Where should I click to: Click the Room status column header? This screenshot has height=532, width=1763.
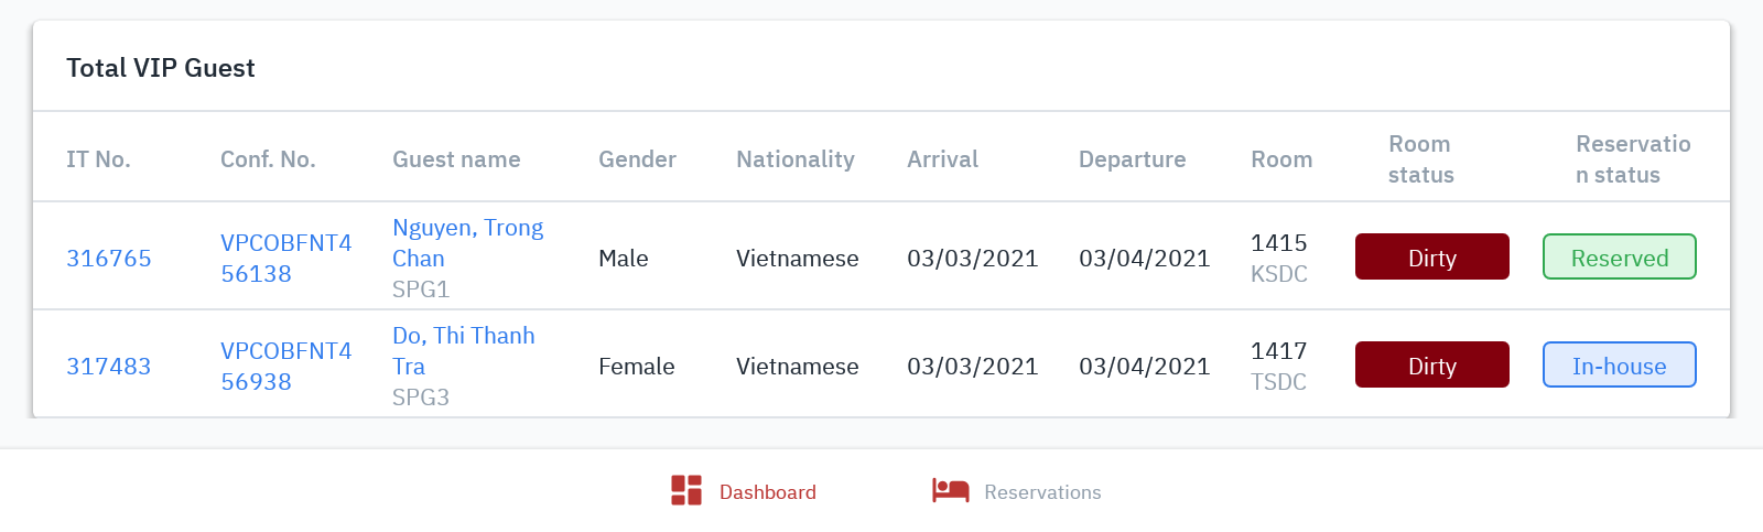tap(1420, 159)
